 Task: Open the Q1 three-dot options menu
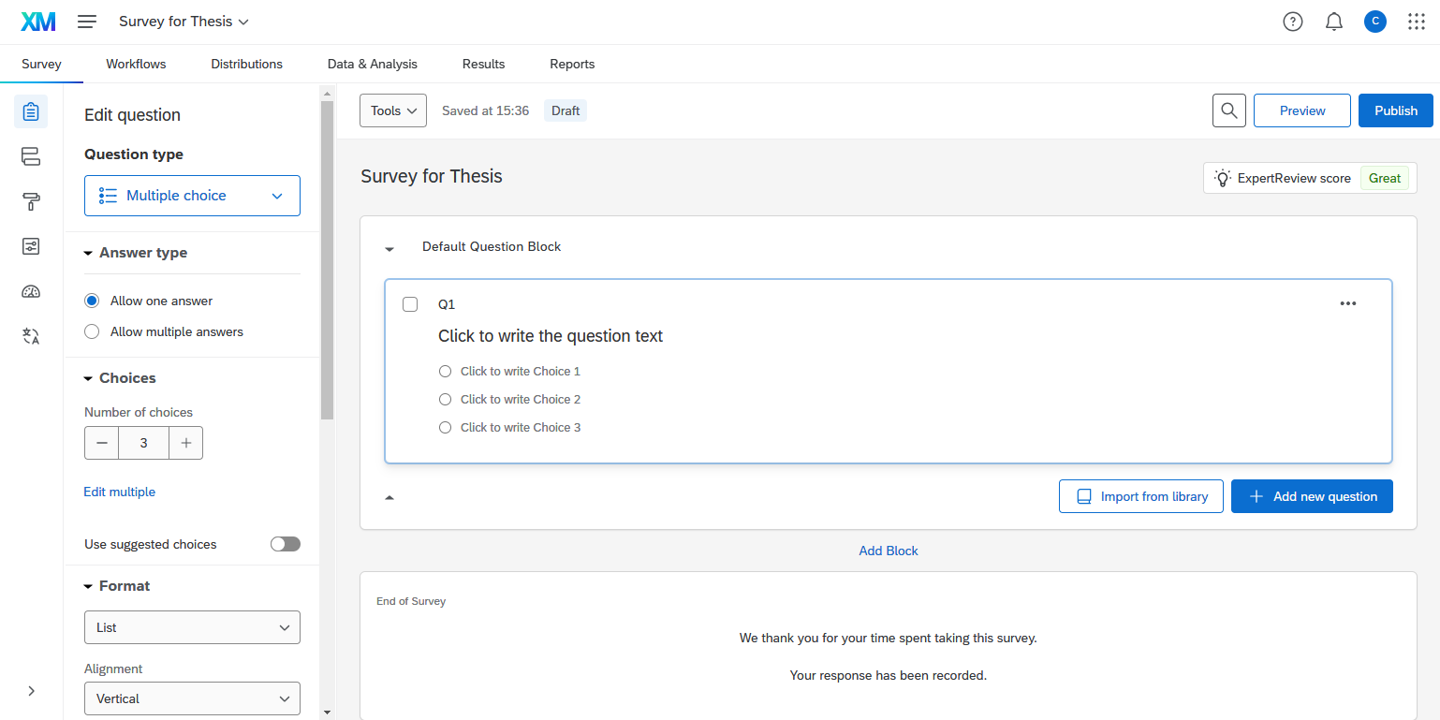tap(1348, 304)
